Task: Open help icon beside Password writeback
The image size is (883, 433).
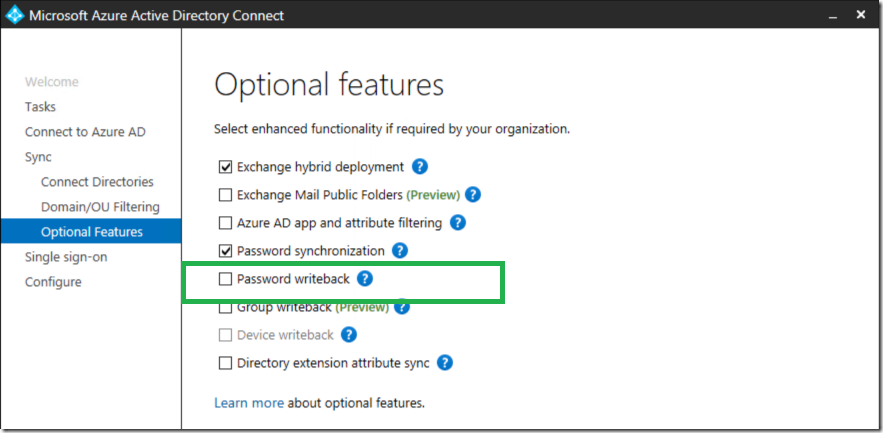Action: (365, 279)
